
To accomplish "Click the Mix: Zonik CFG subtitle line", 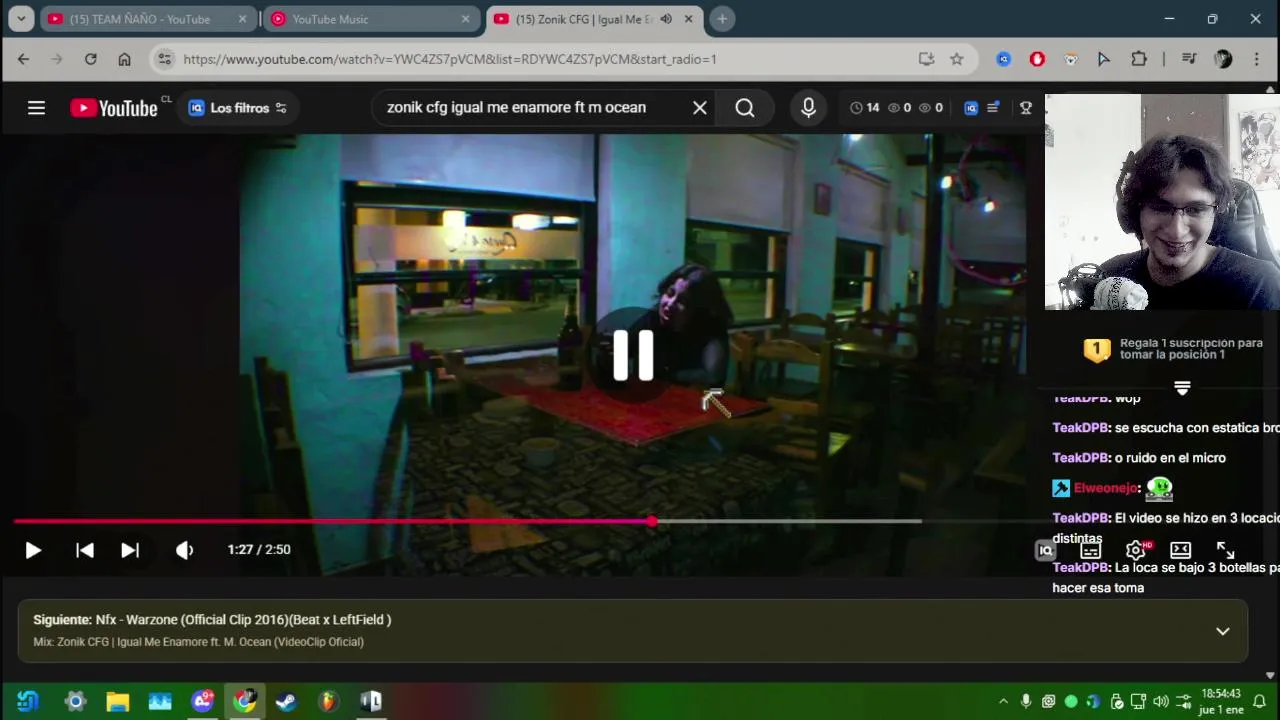I will pyautogui.click(x=198, y=642).
